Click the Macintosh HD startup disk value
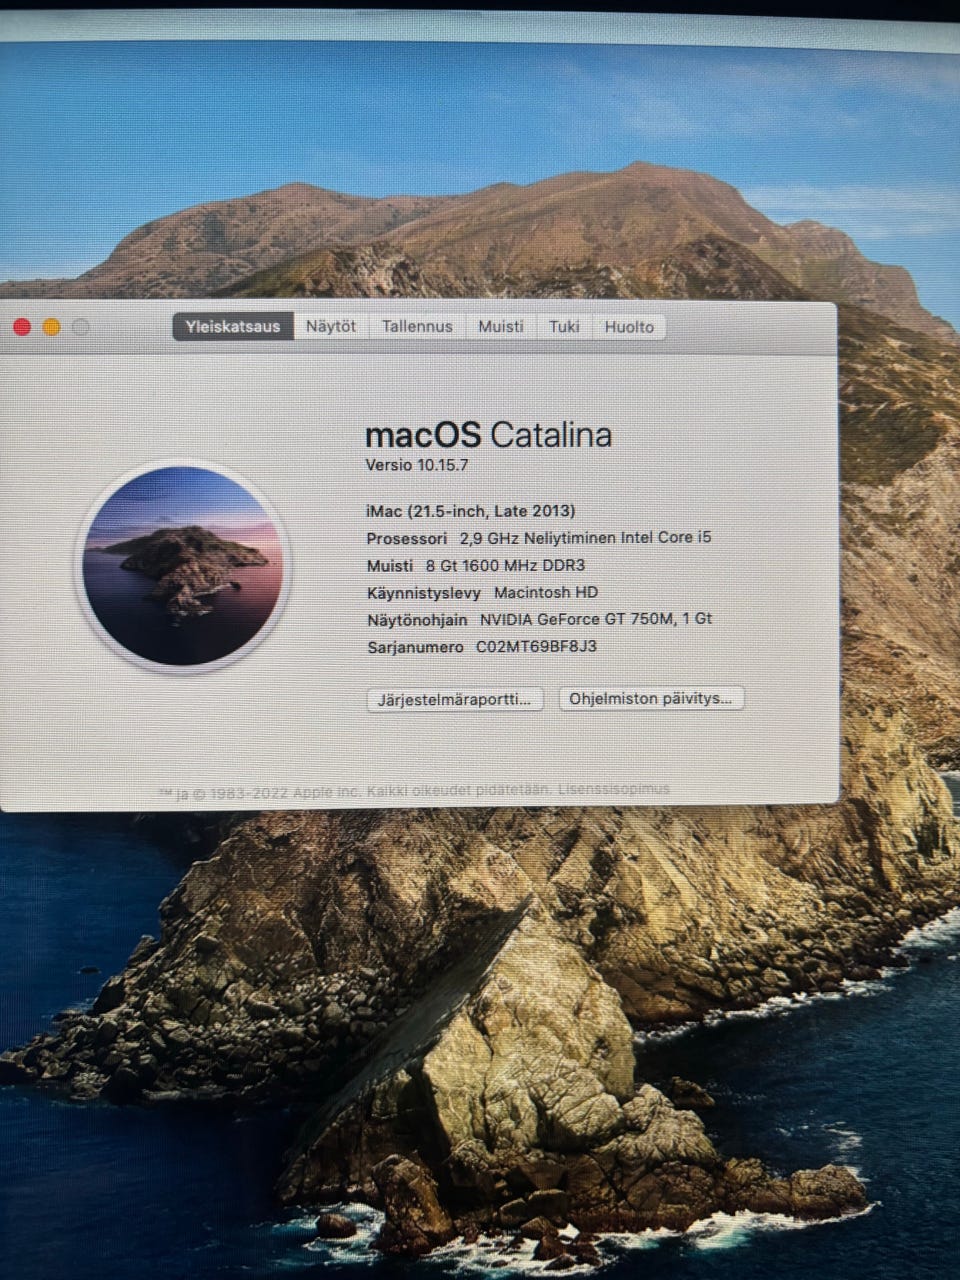This screenshot has width=960, height=1280. 546,592
